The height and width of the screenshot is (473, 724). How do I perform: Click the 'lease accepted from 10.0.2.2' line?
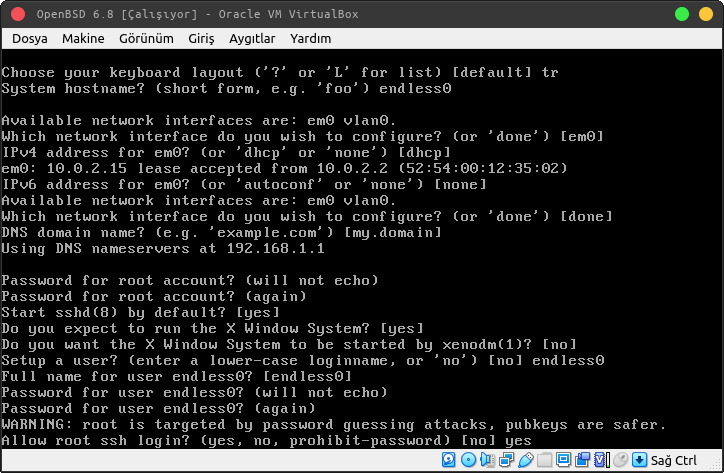tap(284, 168)
